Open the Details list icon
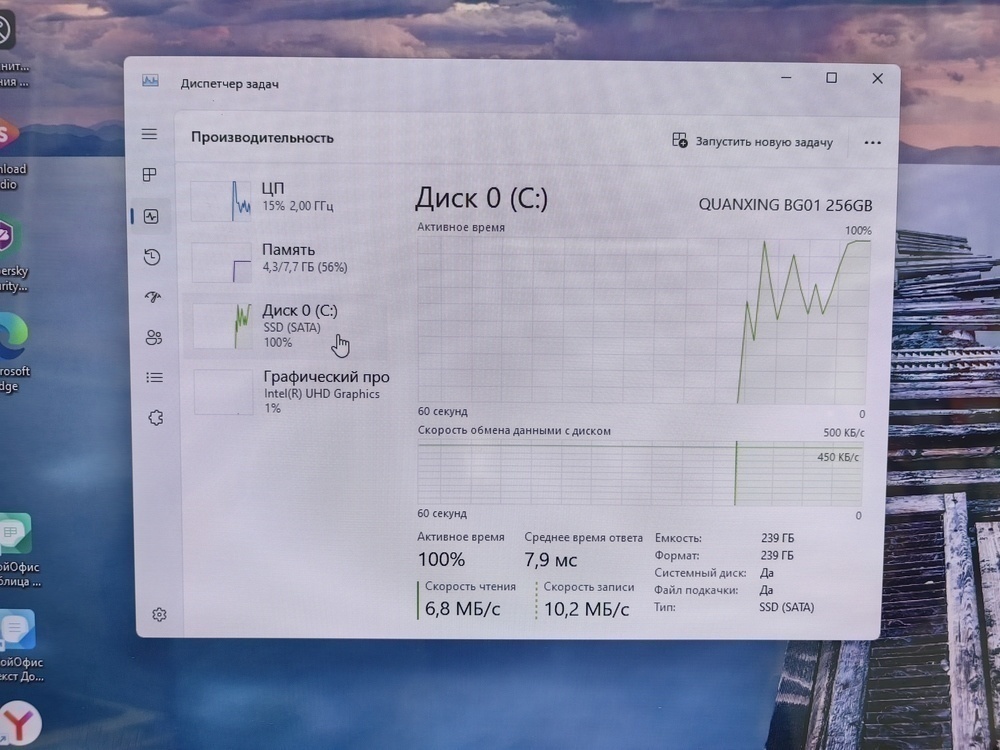This screenshot has width=1000, height=750. (x=154, y=377)
